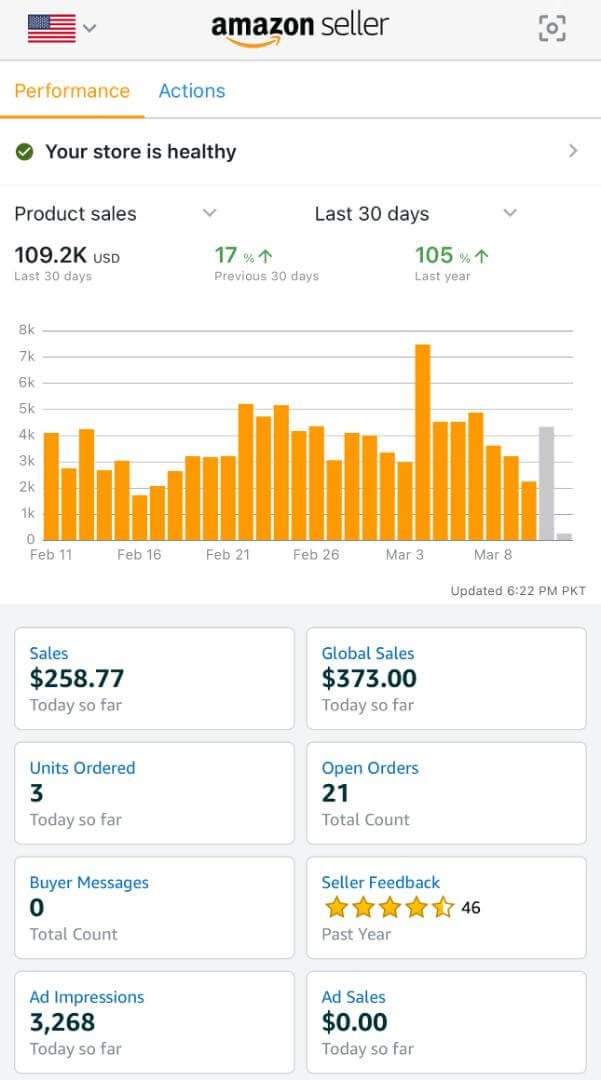The width and height of the screenshot is (601, 1080).
Task: Tap the tallest orange sales bar
Action: click(x=422, y=443)
